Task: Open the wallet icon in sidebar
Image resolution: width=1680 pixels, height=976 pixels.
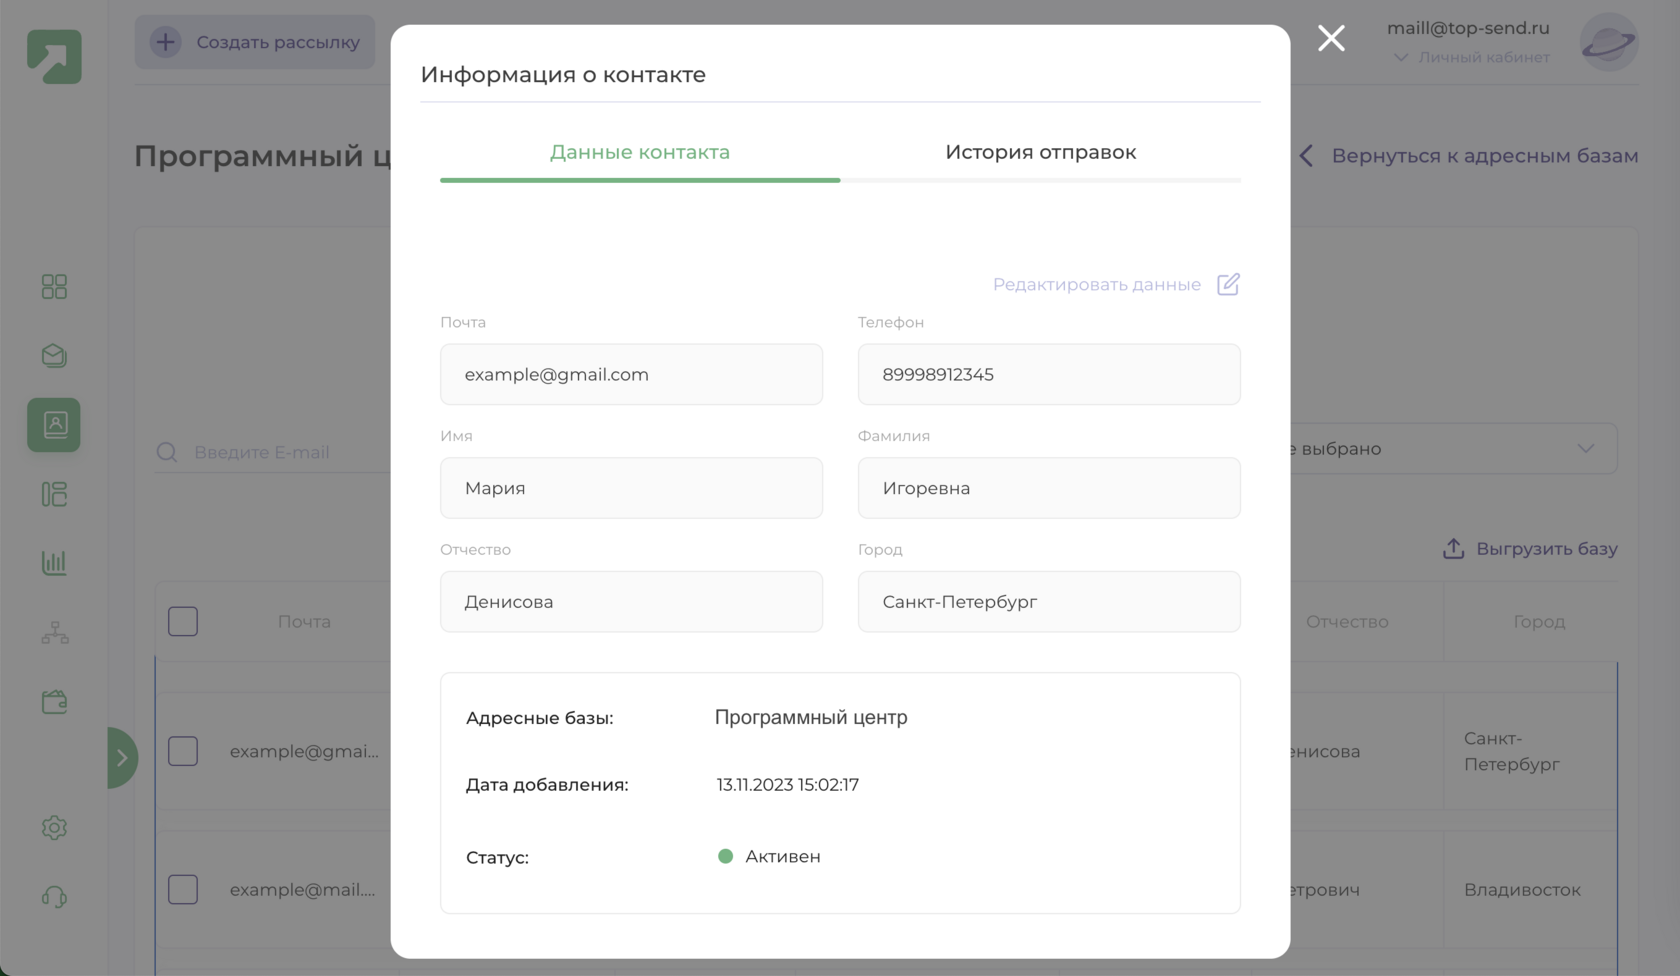Action: [54, 702]
